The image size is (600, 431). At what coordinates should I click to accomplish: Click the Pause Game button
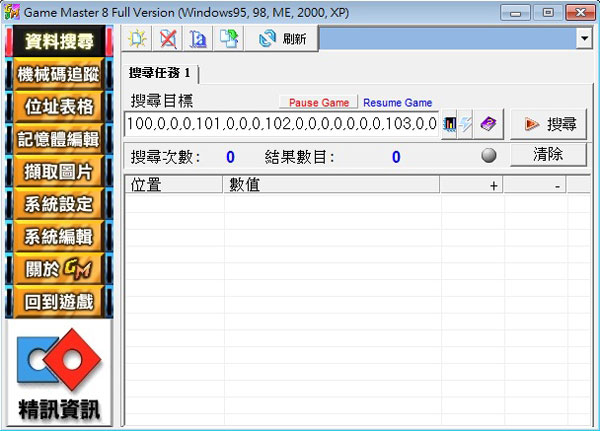tap(318, 103)
